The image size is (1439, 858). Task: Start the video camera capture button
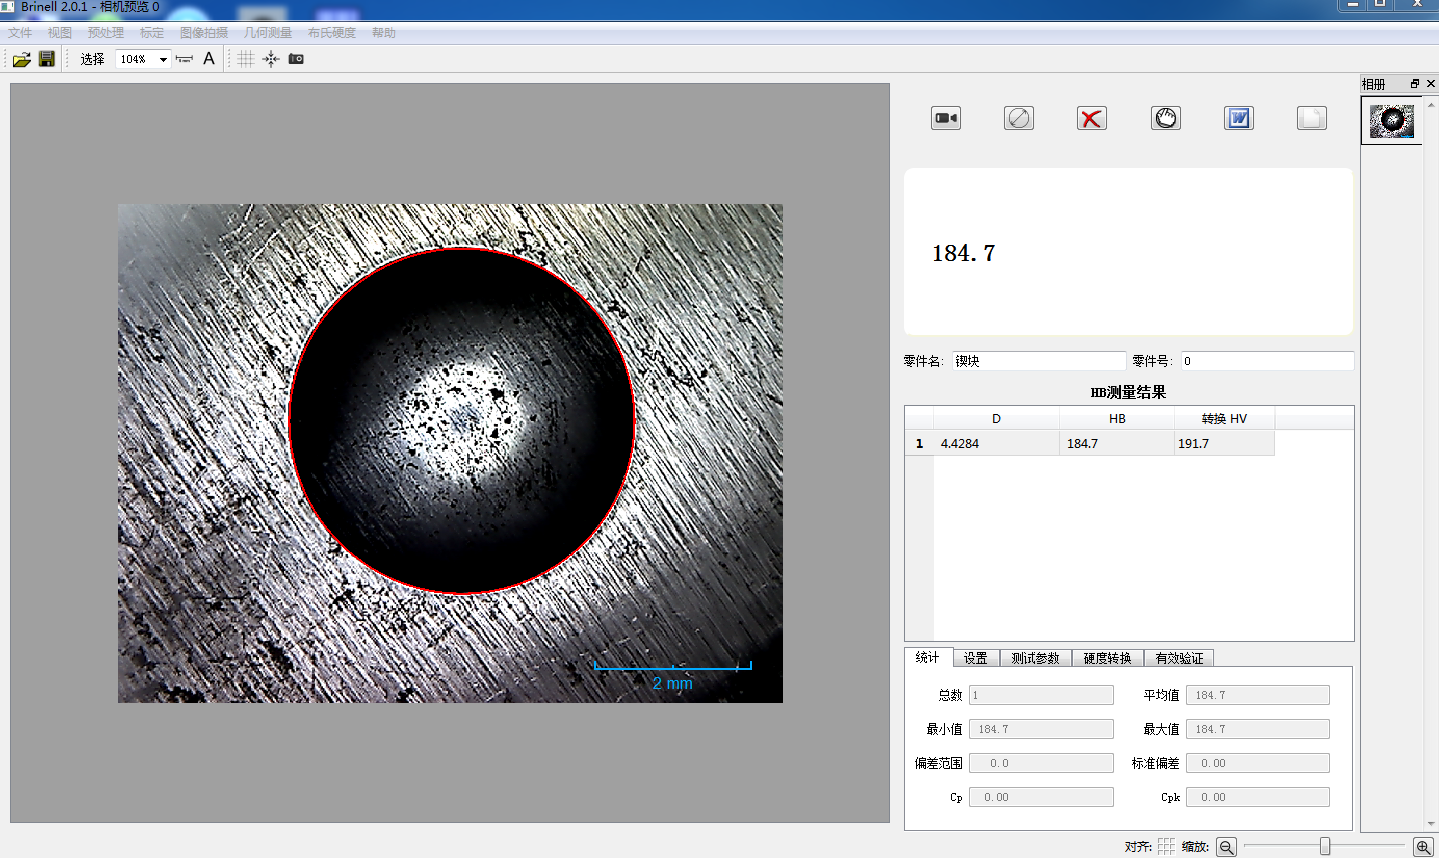click(945, 118)
